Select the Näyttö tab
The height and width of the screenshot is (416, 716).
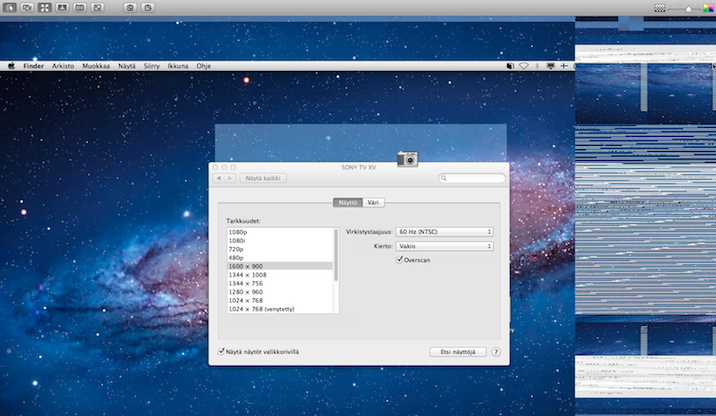tap(347, 202)
